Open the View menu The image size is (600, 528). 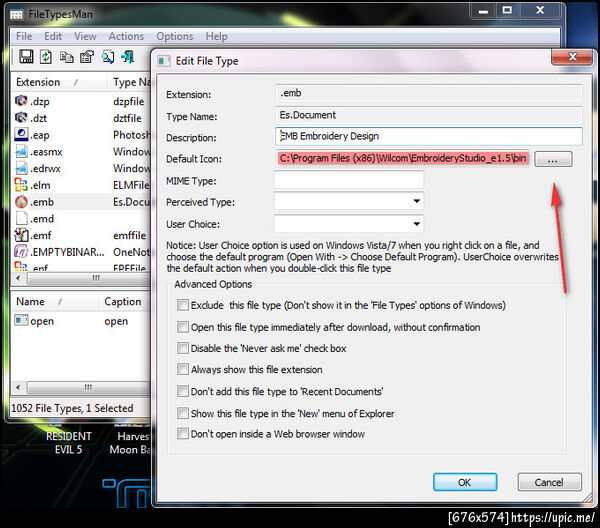85,36
